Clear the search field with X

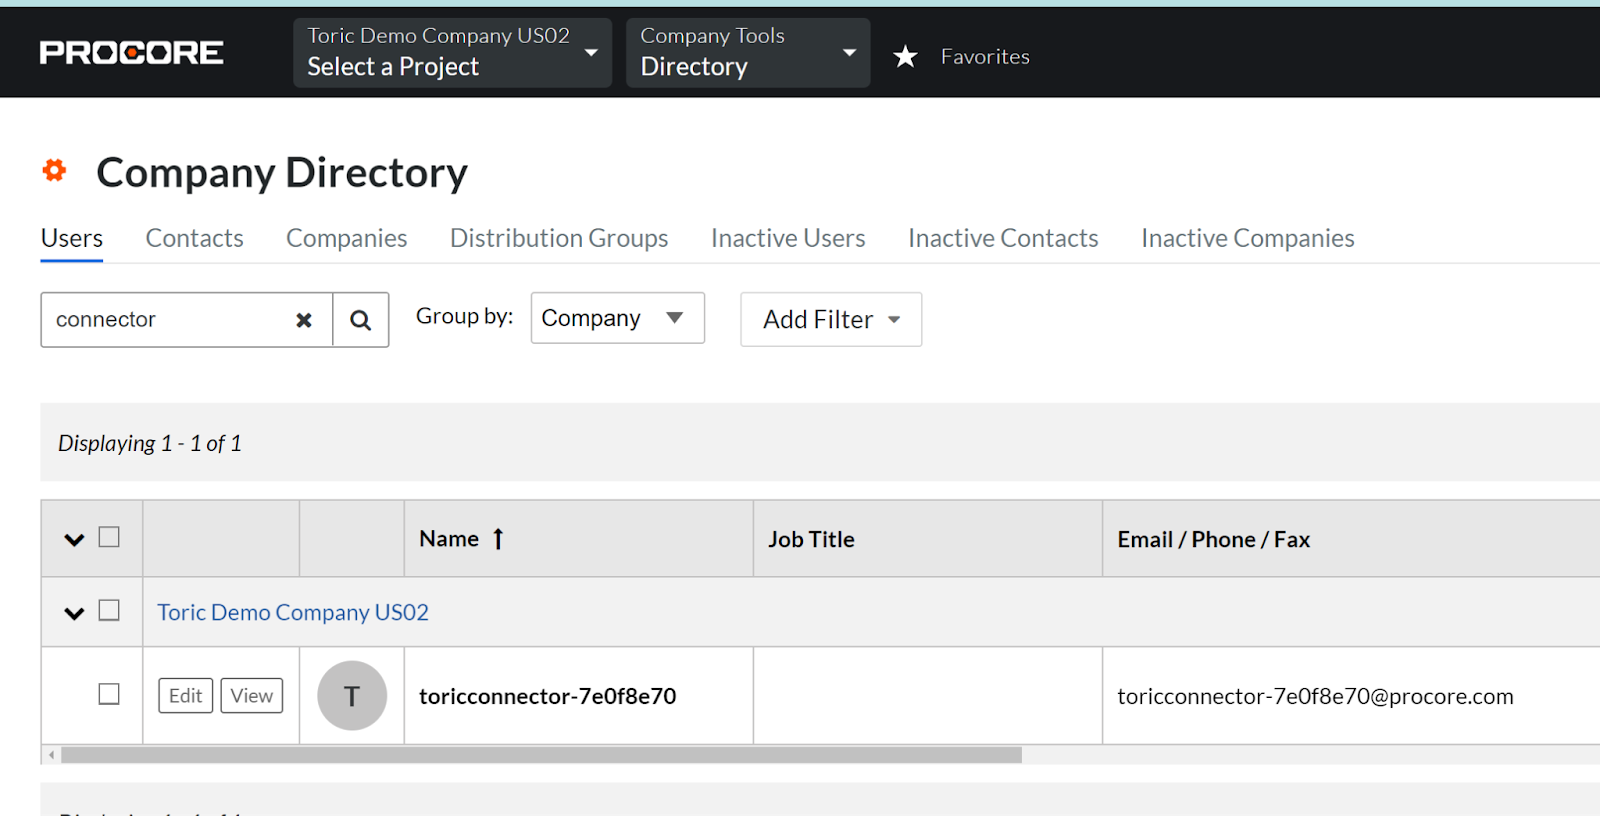[x=304, y=320]
